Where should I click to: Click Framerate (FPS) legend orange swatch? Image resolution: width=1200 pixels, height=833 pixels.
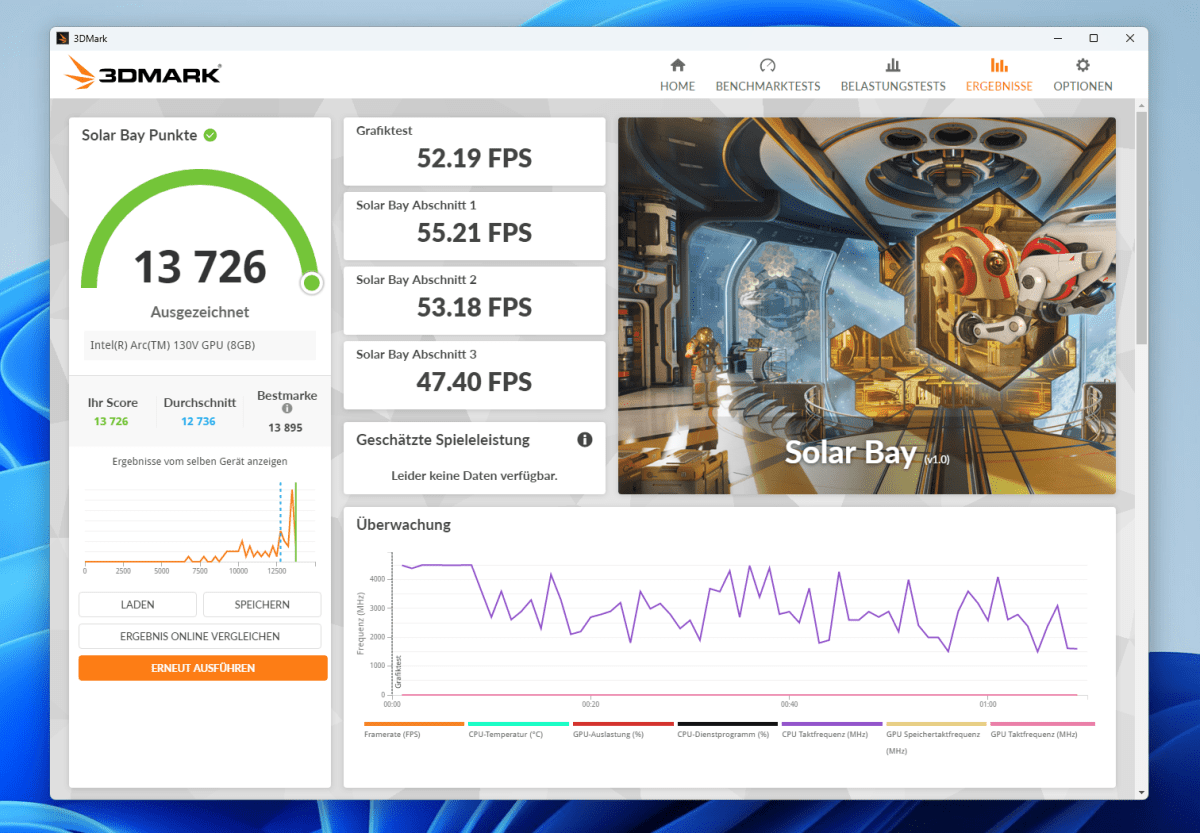click(414, 723)
